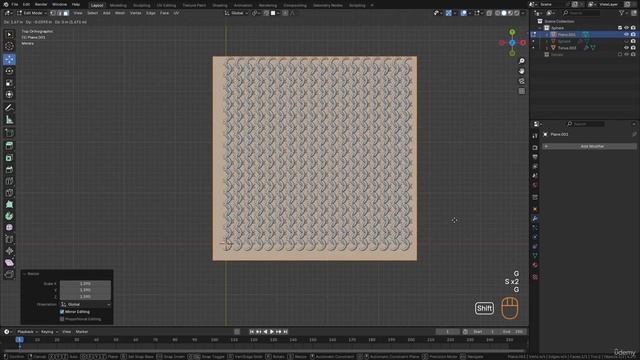Click the pan view hand icon
Screen dimensions: 640x360
[x=522, y=71]
